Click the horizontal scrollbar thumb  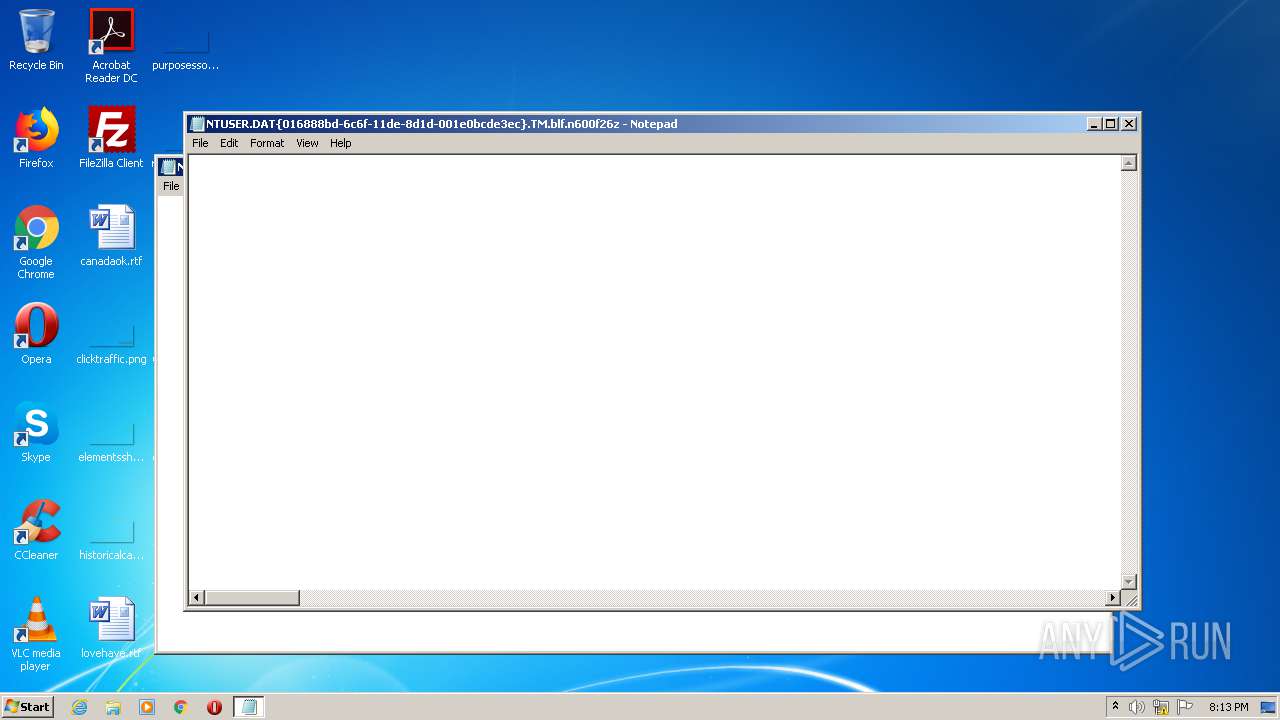point(252,598)
